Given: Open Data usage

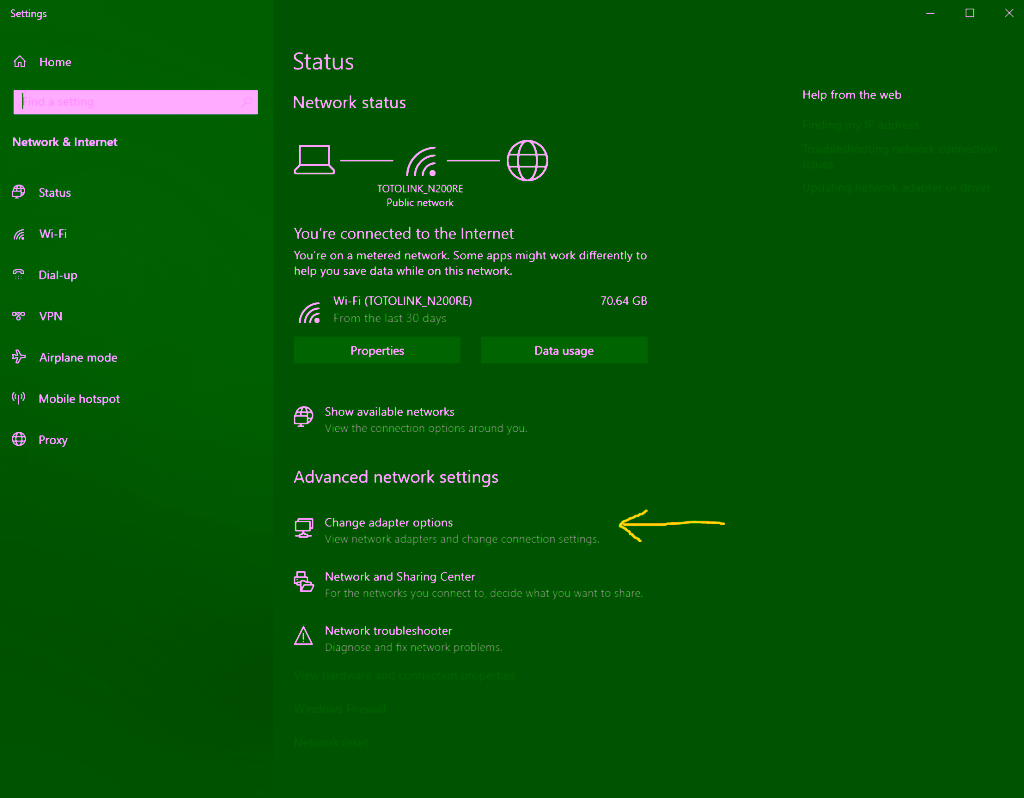Looking at the screenshot, I should 564,351.
